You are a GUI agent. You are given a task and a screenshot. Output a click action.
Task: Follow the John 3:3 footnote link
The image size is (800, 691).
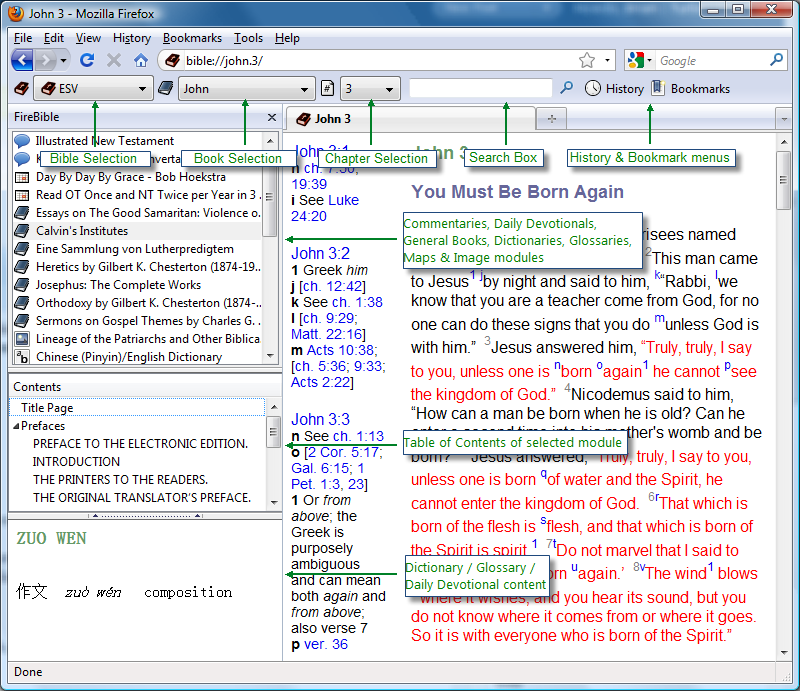click(320, 419)
